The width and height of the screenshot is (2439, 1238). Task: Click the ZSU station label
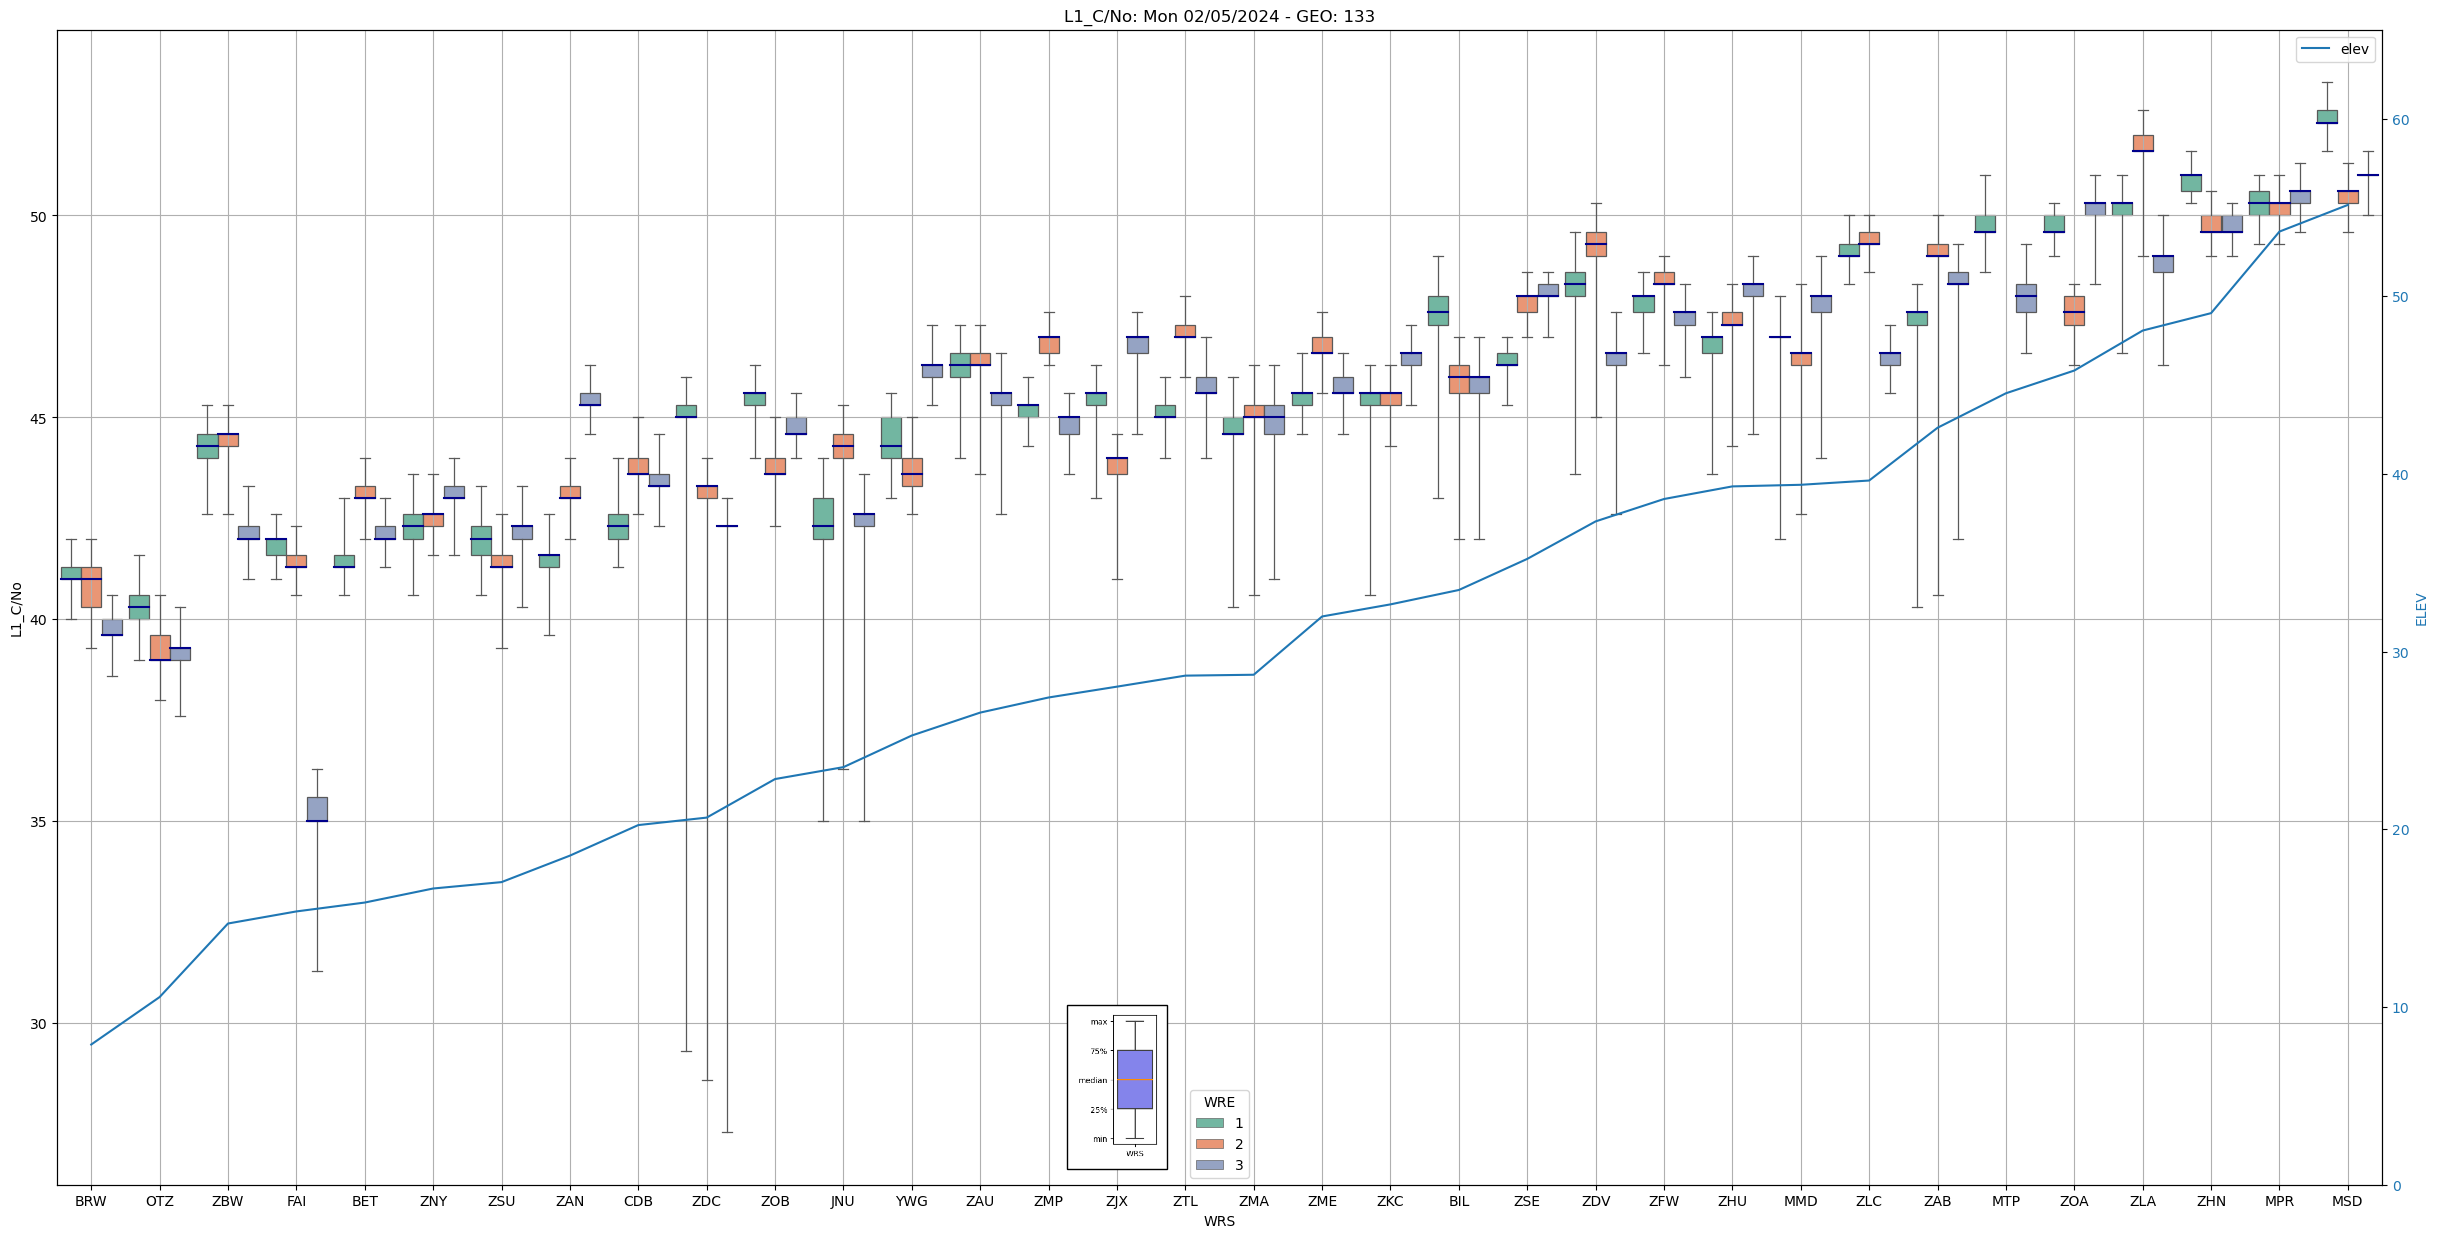click(501, 1201)
